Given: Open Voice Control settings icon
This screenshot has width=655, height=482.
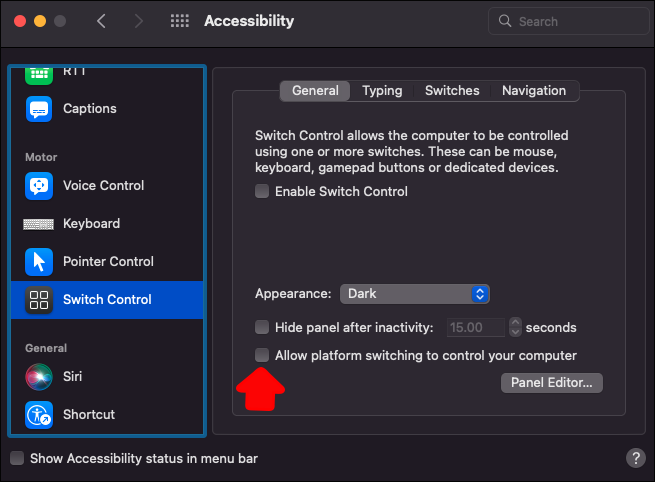Looking at the screenshot, I should (x=39, y=186).
